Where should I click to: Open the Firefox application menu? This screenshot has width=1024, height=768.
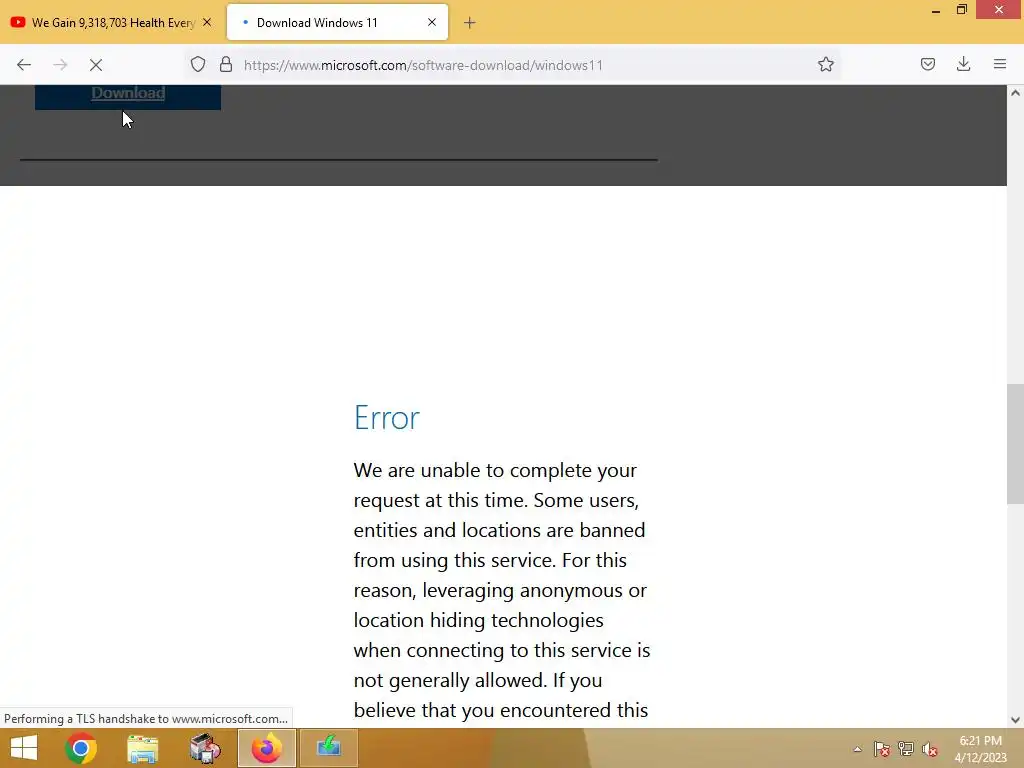pyautogui.click(x=1000, y=64)
